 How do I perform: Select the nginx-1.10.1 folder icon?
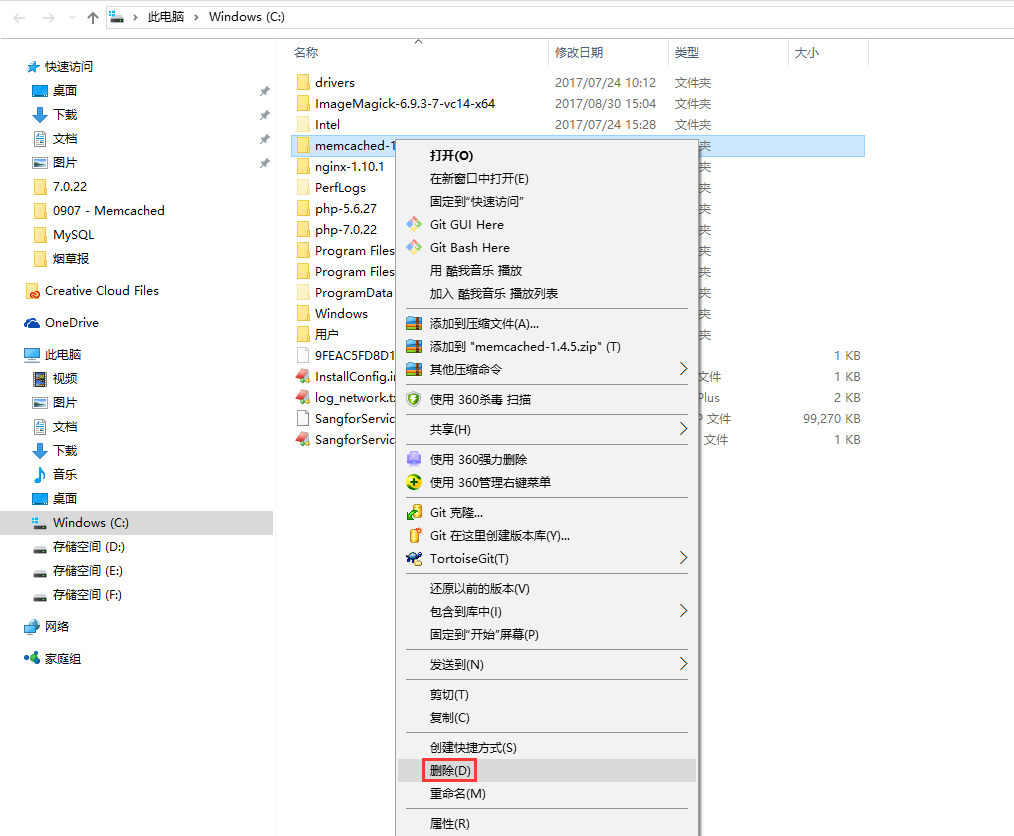coord(303,167)
